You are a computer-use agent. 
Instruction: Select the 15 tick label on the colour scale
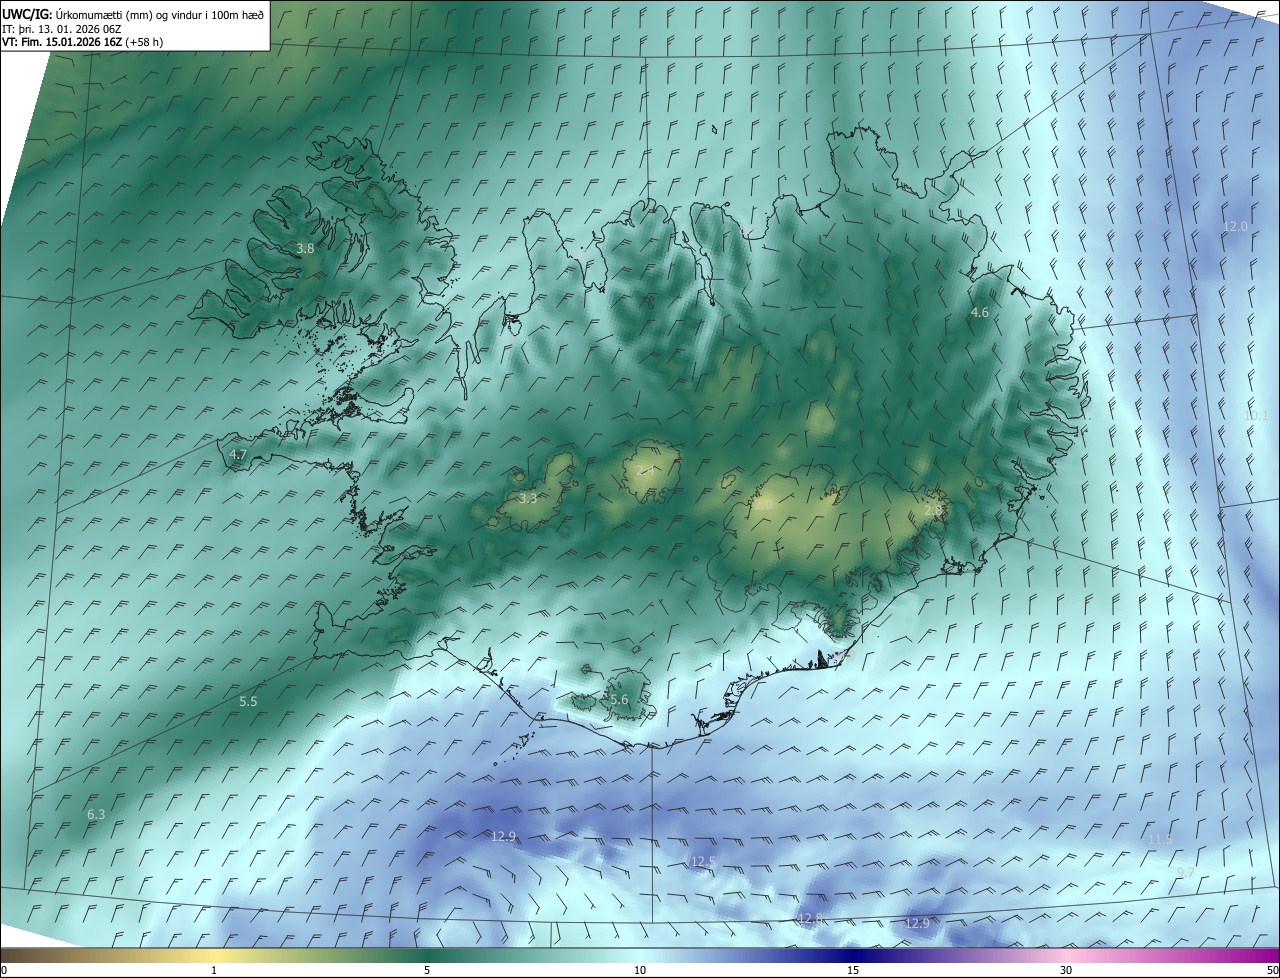point(853,971)
